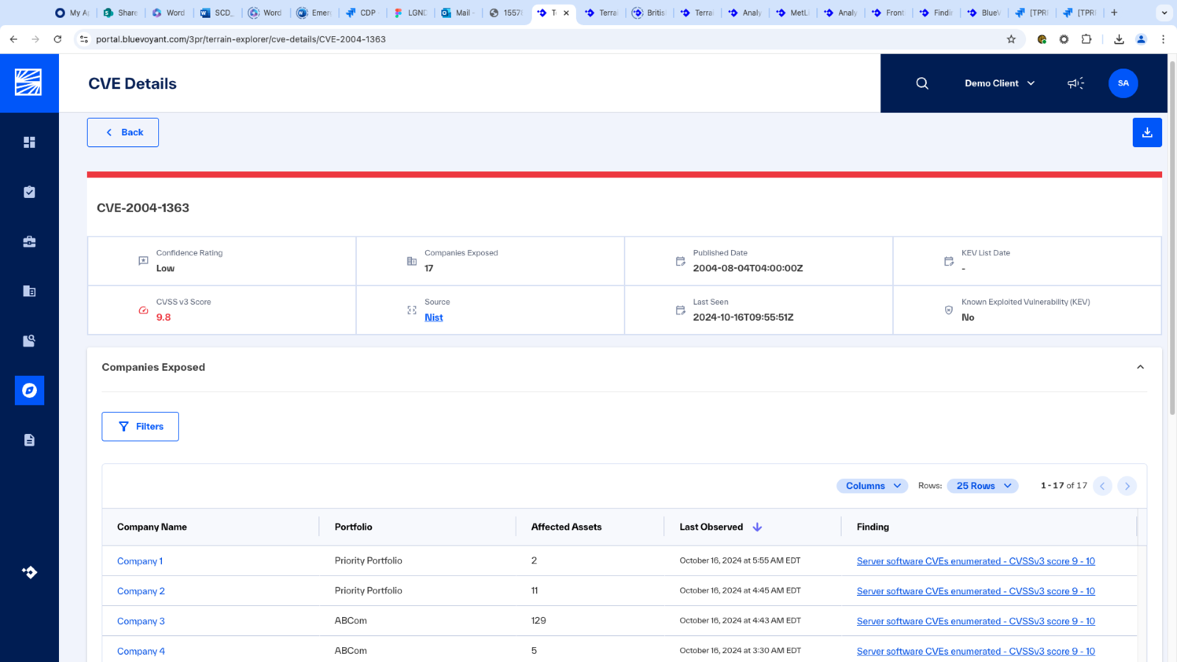Open the Columns dropdown
Image resolution: width=1177 pixels, height=662 pixels.
(x=872, y=486)
